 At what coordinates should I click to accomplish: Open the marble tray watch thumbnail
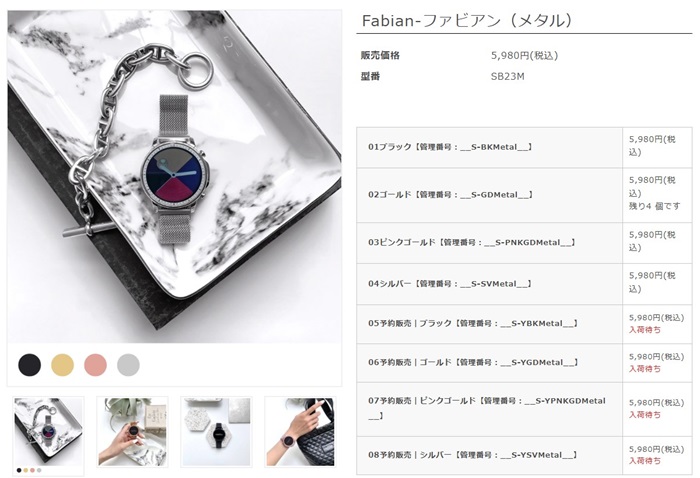tap(48, 432)
